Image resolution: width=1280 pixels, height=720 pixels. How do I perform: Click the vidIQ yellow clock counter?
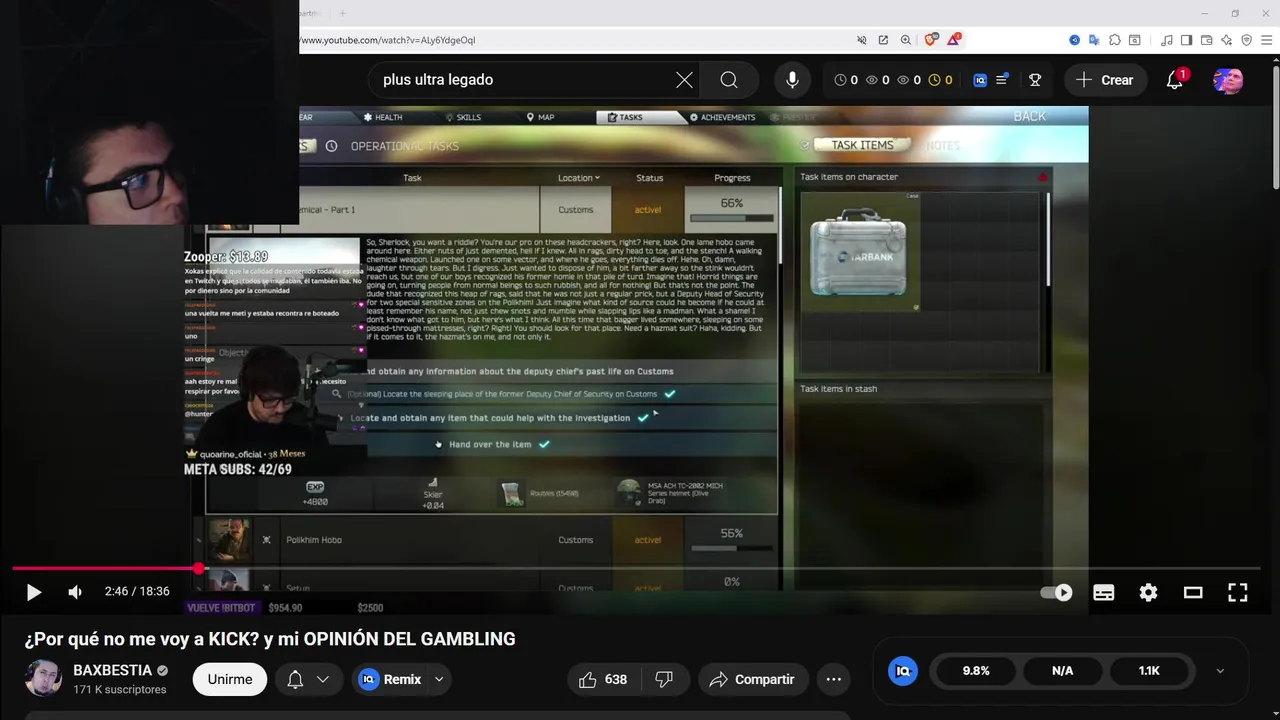pyautogui.click(x=940, y=80)
